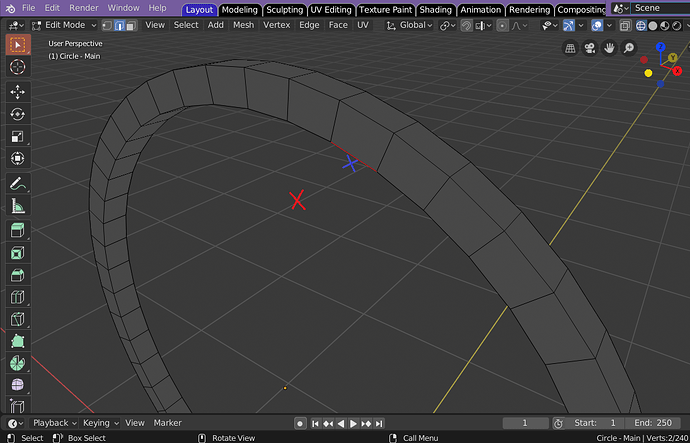Toggle orthographic/perspective grid view button
This screenshot has height=443, width=690.
570,48
